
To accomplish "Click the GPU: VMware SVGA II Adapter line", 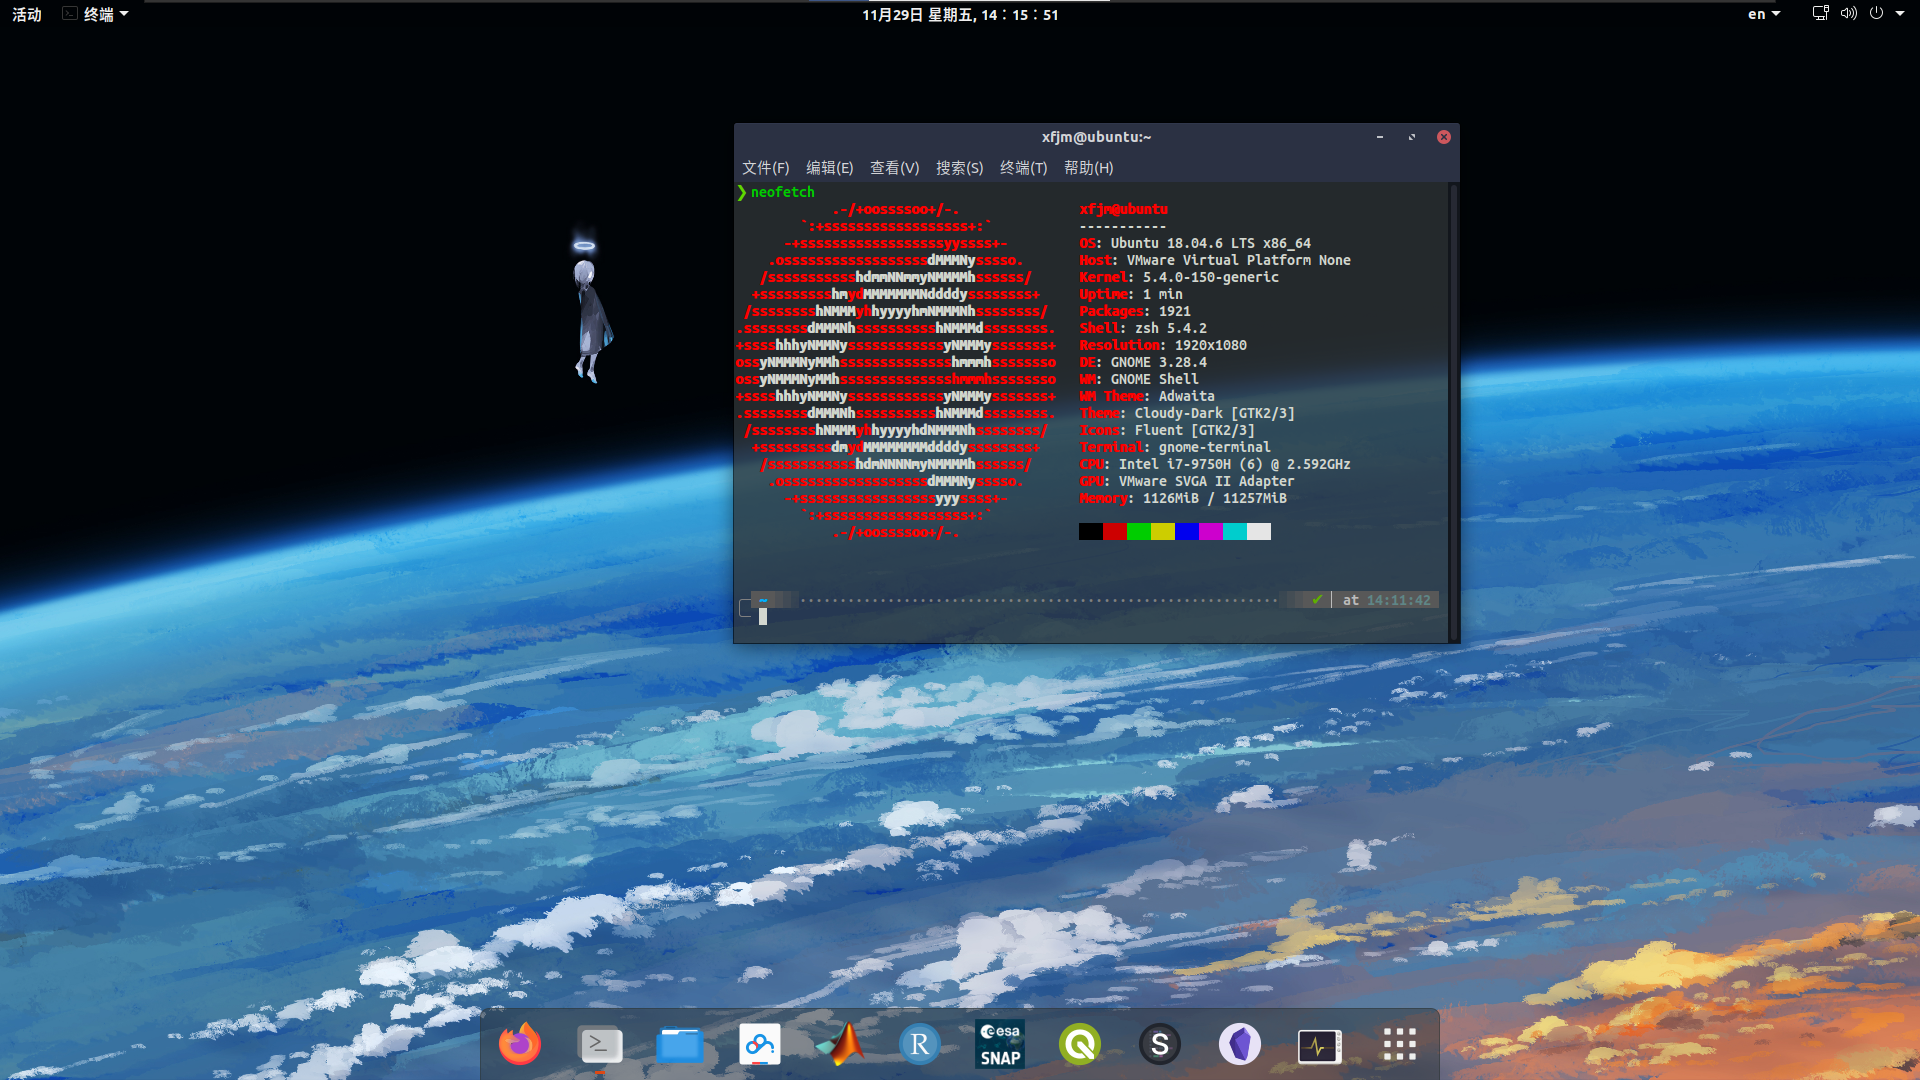I will coord(1187,481).
